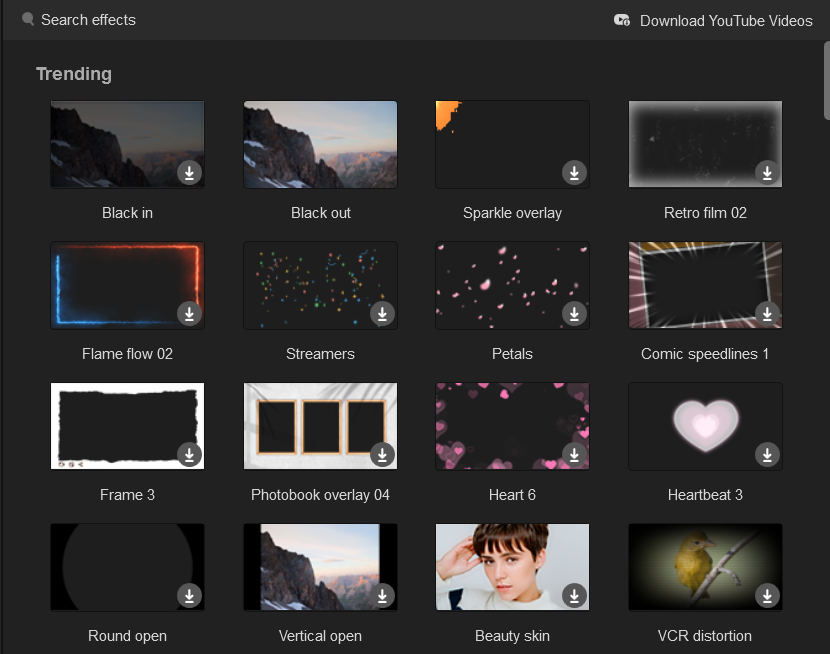Select the Comic speedlines 1 thumbnail
The width and height of the screenshot is (830, 654).
[x=705, y=285]
